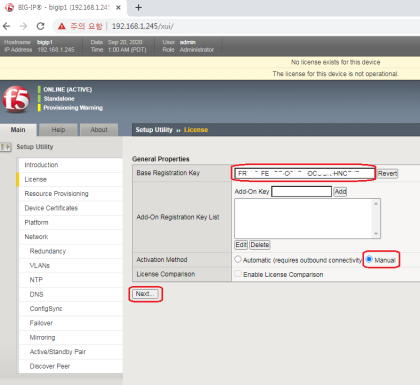Click 'No license exists for this device' message
Image resolution: width=420 pixels, height=385 pixels.
(335, 62)
